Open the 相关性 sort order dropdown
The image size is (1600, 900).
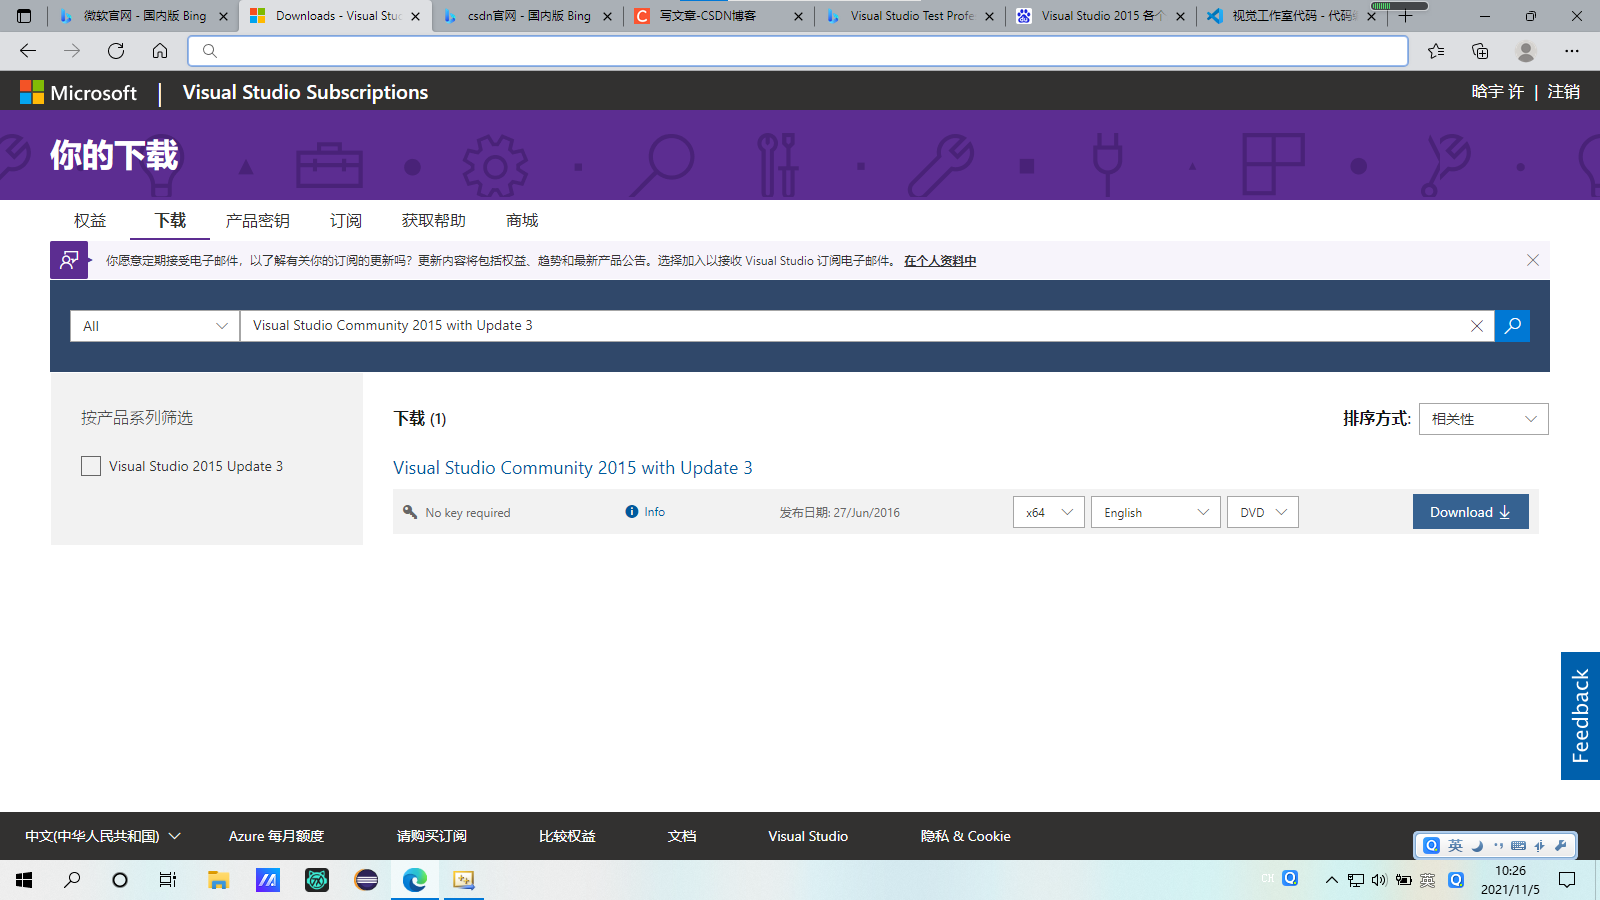click(x=1483, y=418)
